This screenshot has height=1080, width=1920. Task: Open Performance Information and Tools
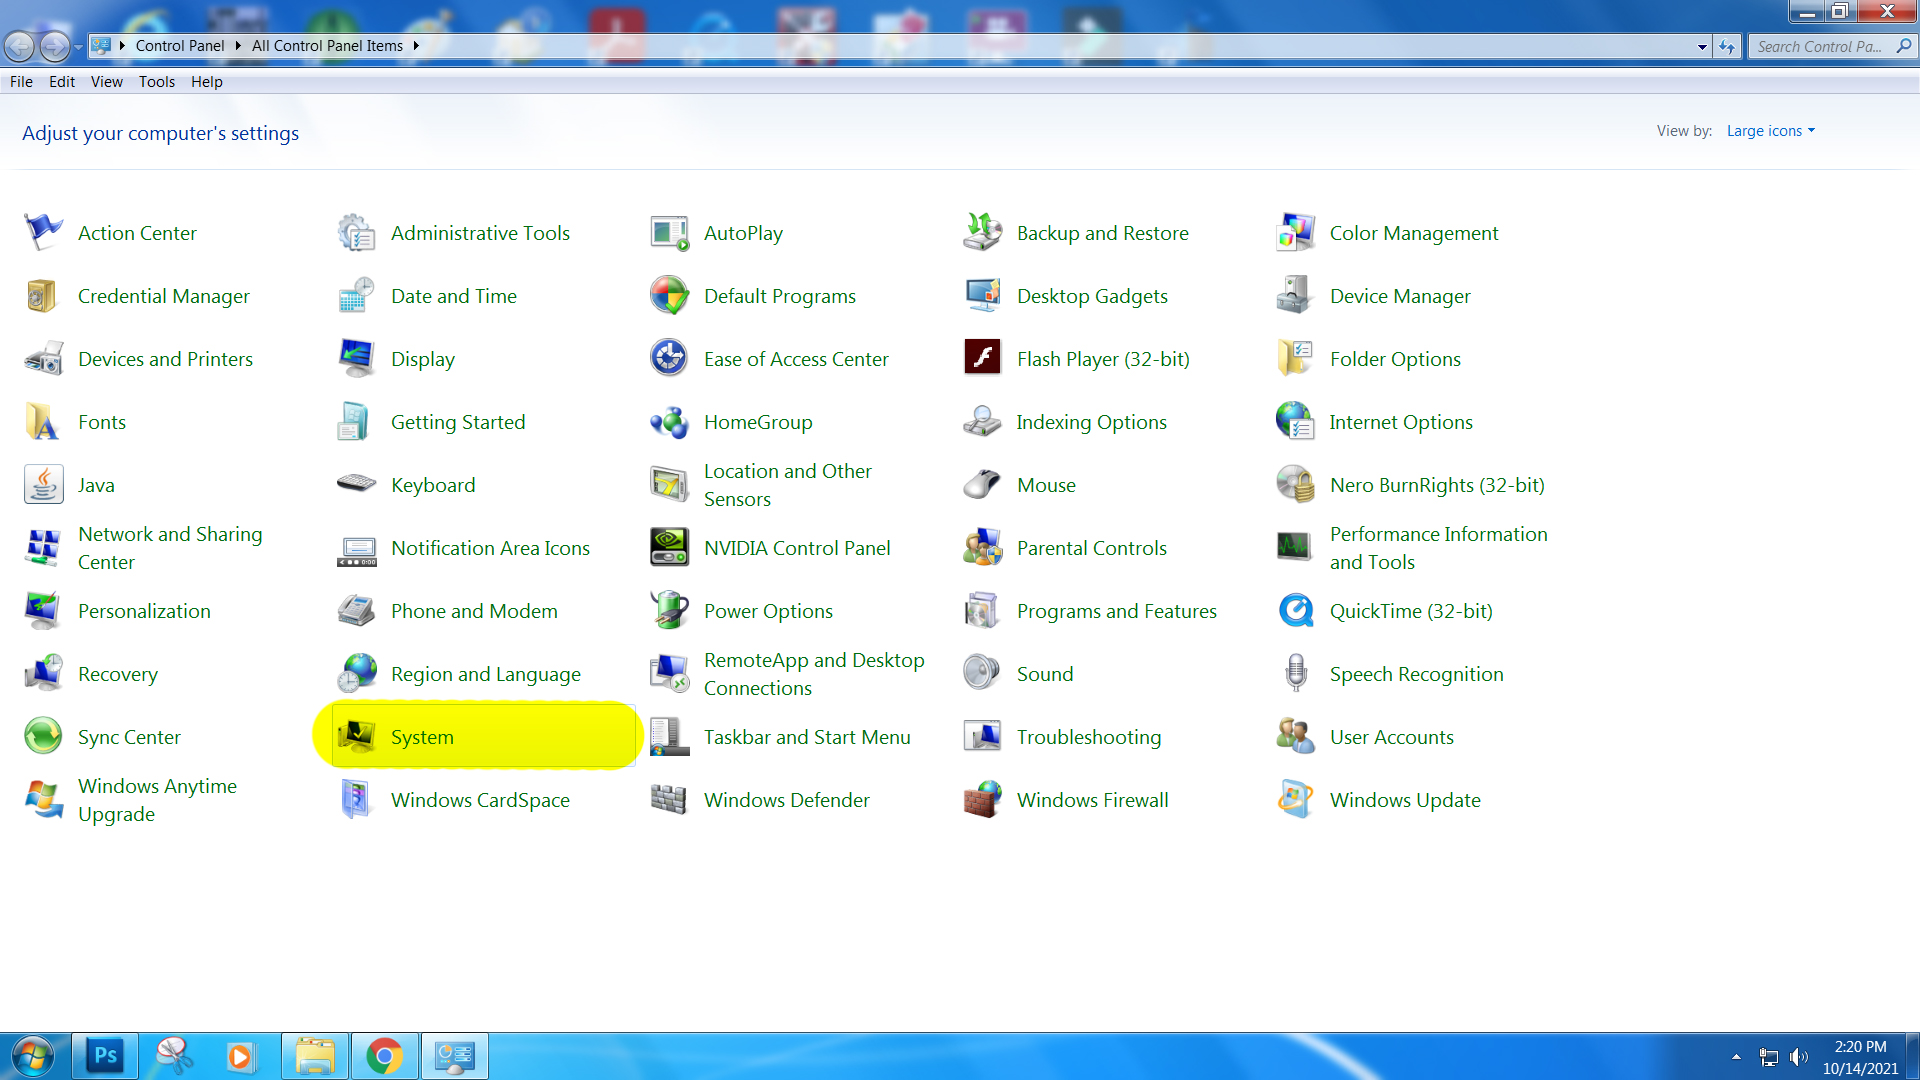coord(1439,548)
